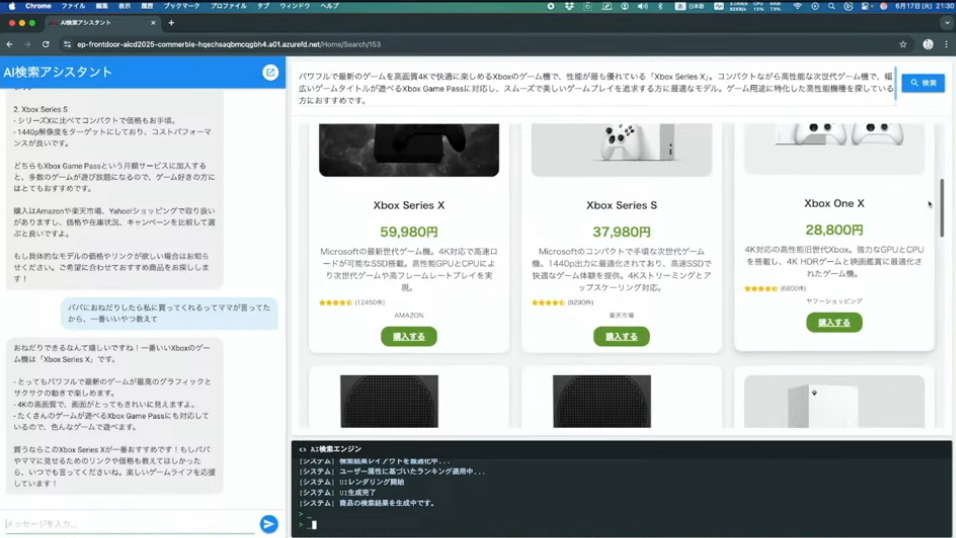Click the ヤフーショッピング store label
The height and width of the screenshot is (538, 956).
[x=834, y=301]
